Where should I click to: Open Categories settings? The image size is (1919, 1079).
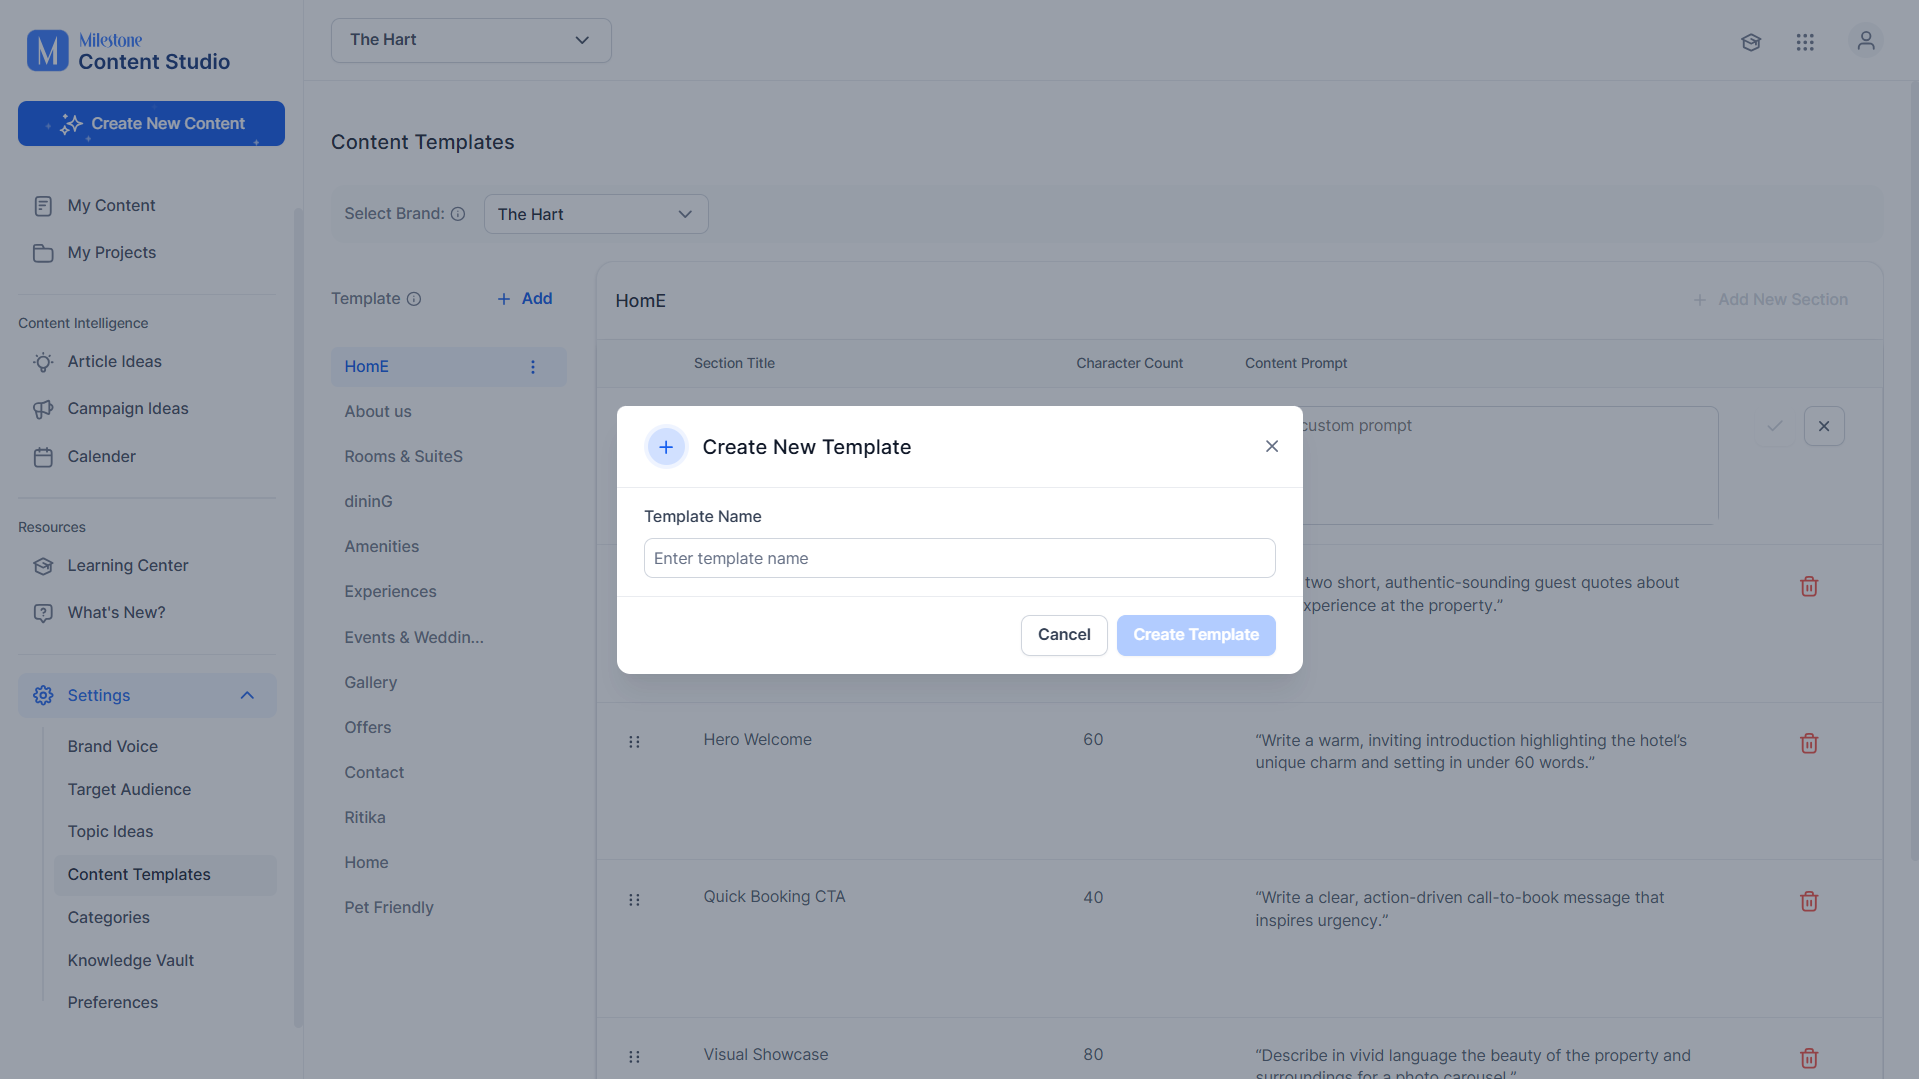click(x=108, y=918)
